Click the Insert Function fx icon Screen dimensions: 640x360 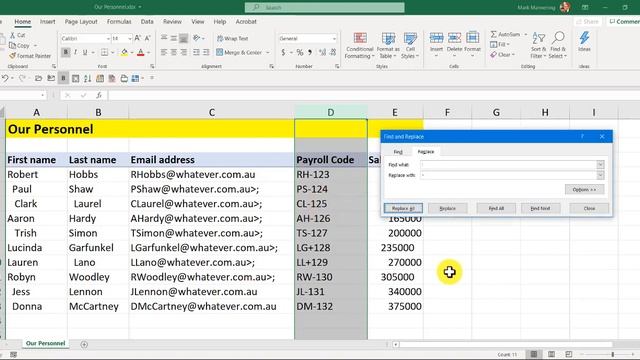pyautogui.click(x=99, y=95)
